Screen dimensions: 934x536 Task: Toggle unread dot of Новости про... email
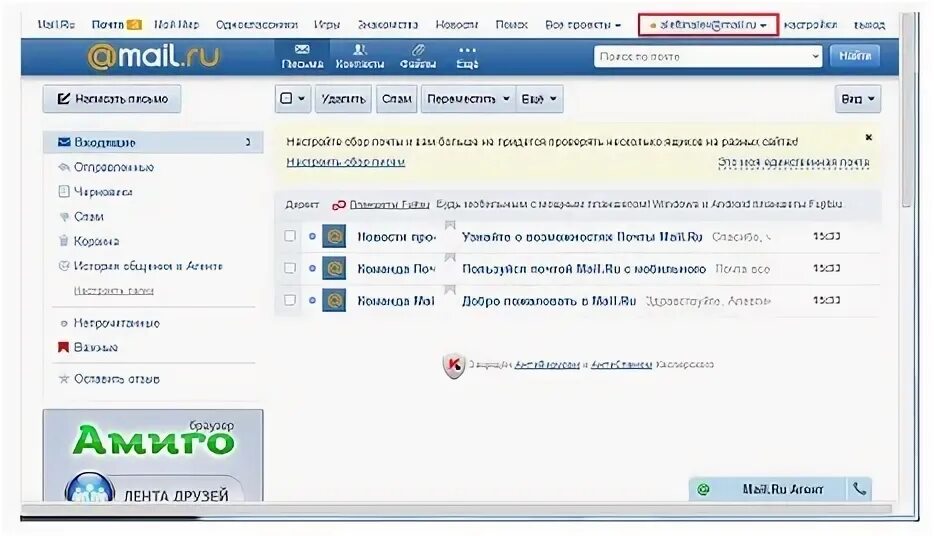(312, 236)
